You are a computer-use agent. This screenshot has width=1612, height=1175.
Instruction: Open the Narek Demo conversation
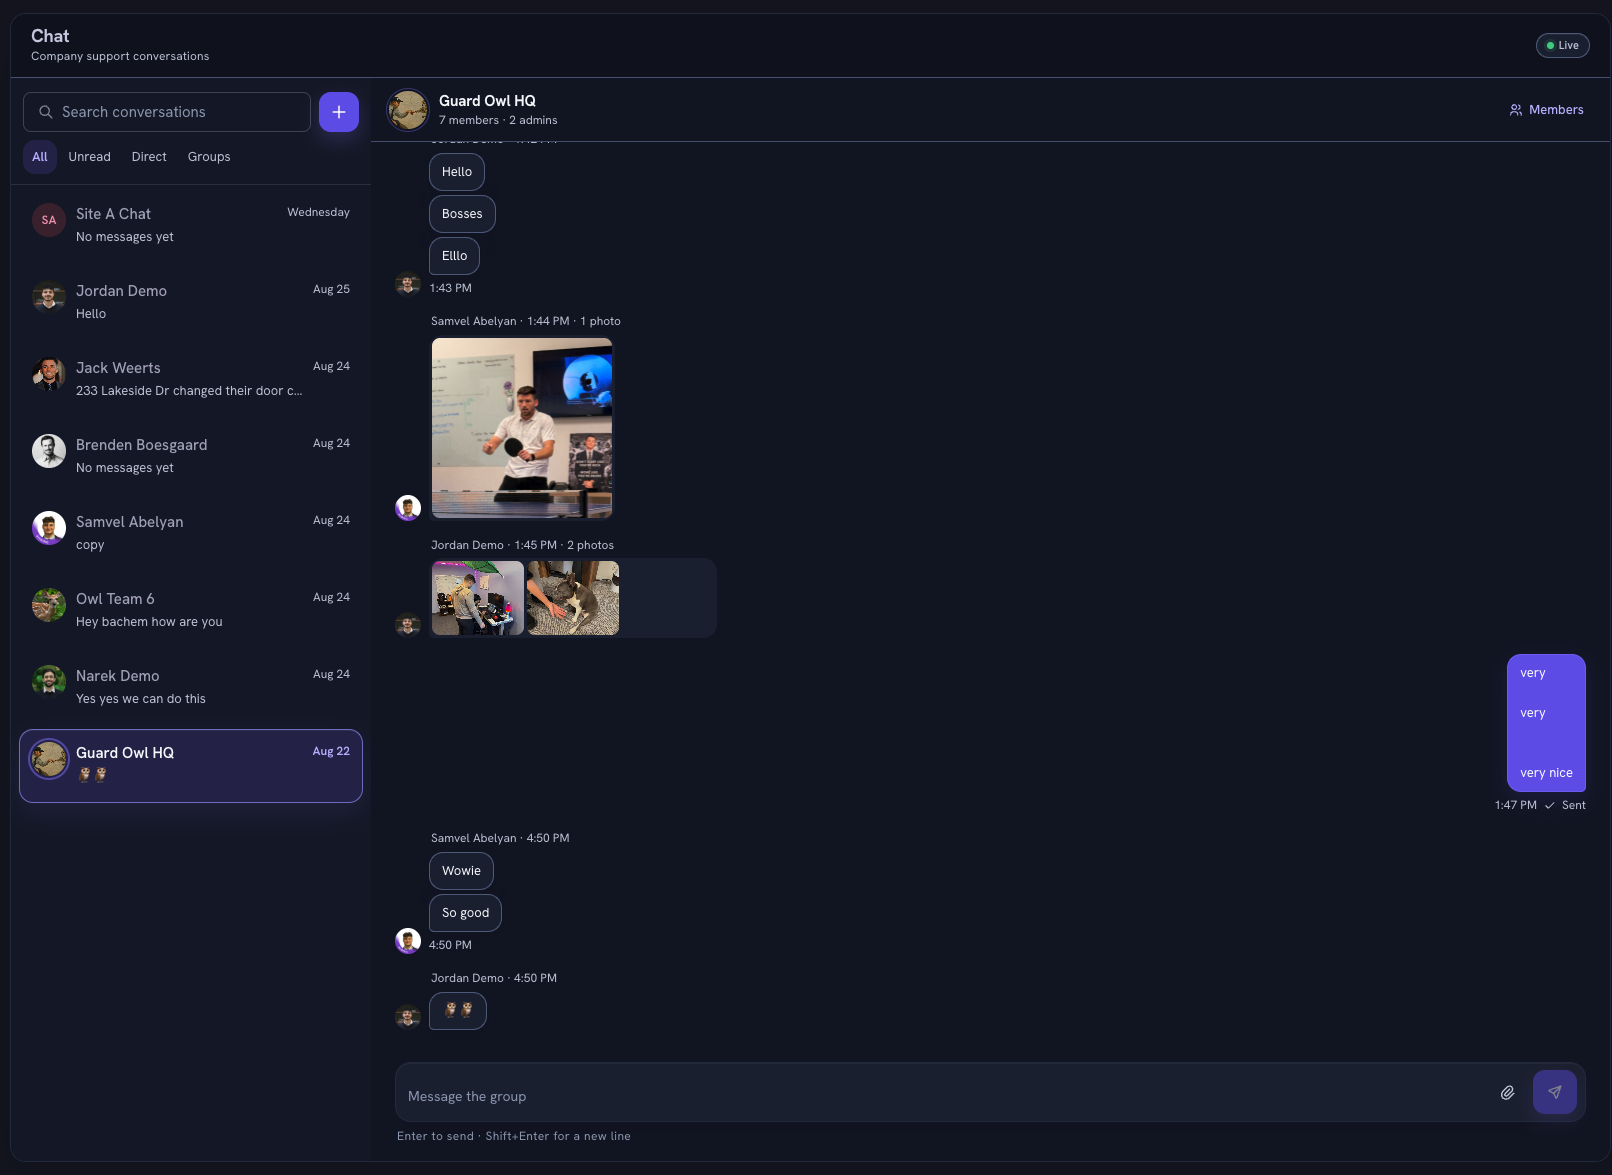point(191,687)
